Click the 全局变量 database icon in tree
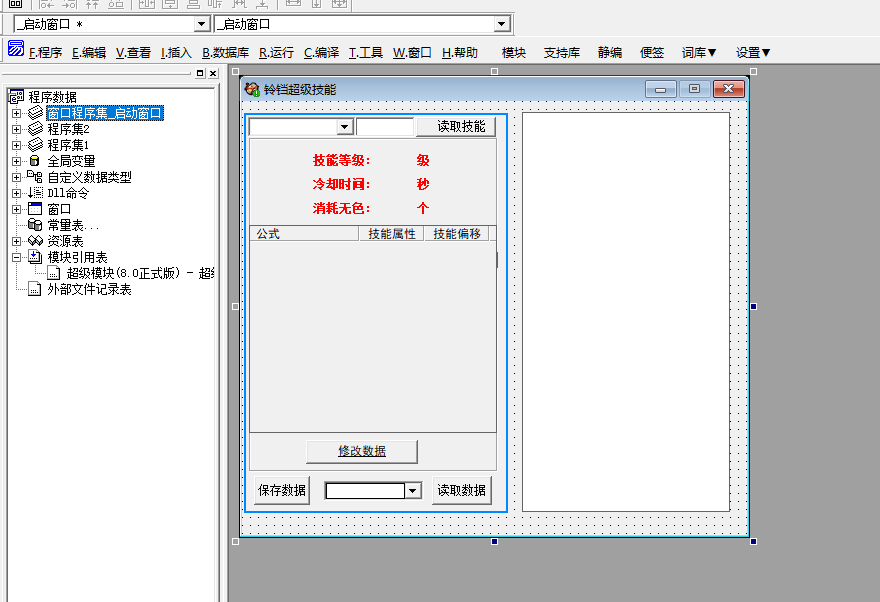Screen dimensions: 880x602 click(35, 161)
